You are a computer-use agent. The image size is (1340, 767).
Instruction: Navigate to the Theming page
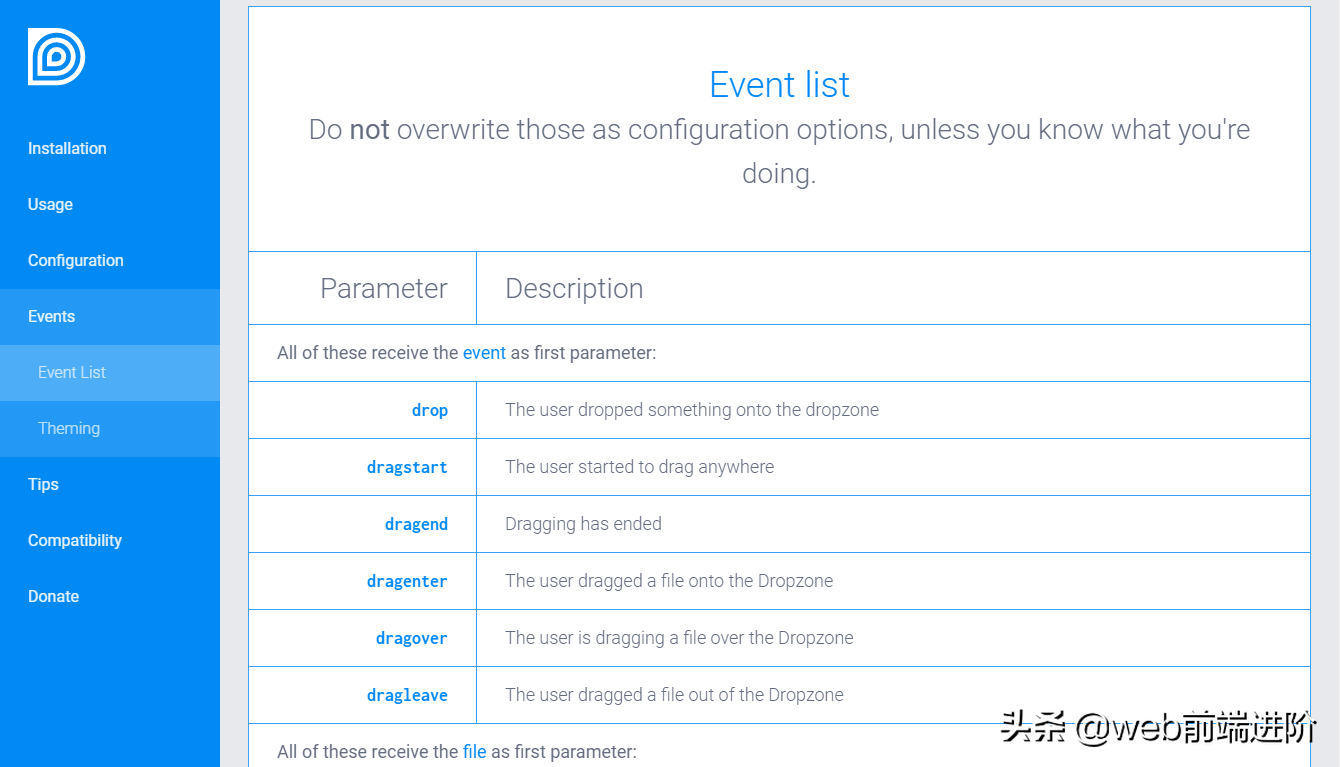68,428
